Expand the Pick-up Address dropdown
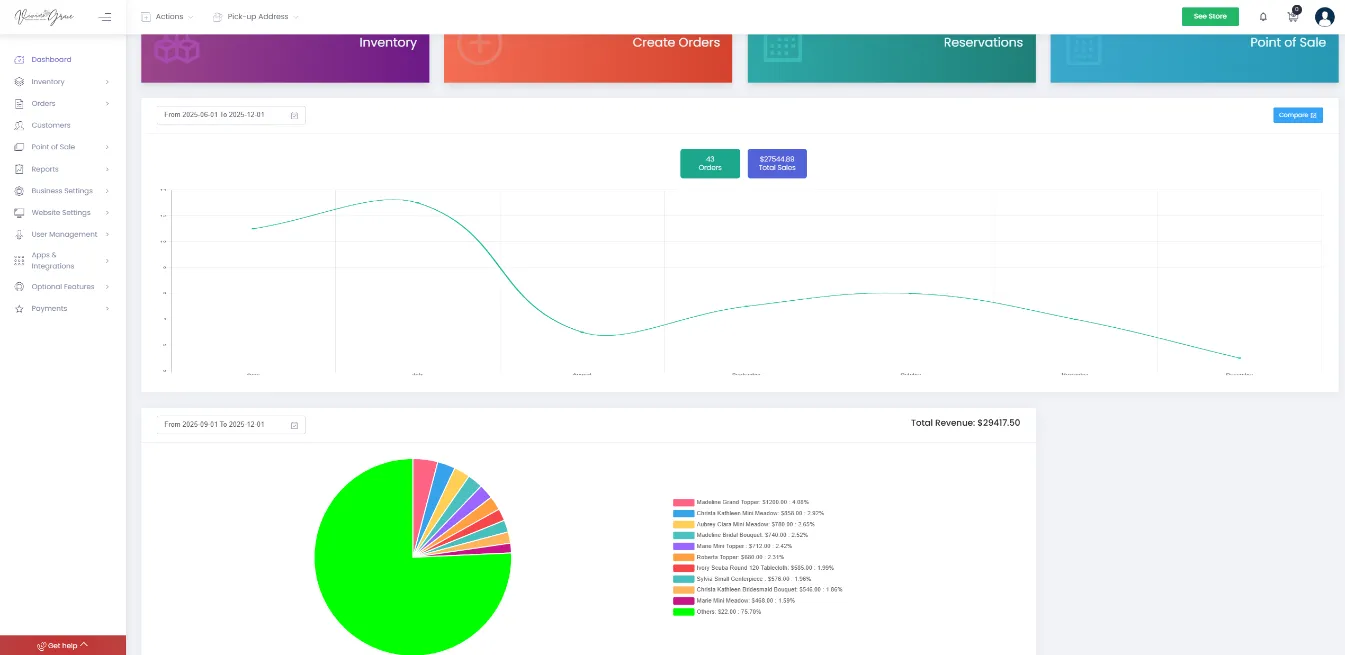 pyautogui.click(x=253, y=16)
